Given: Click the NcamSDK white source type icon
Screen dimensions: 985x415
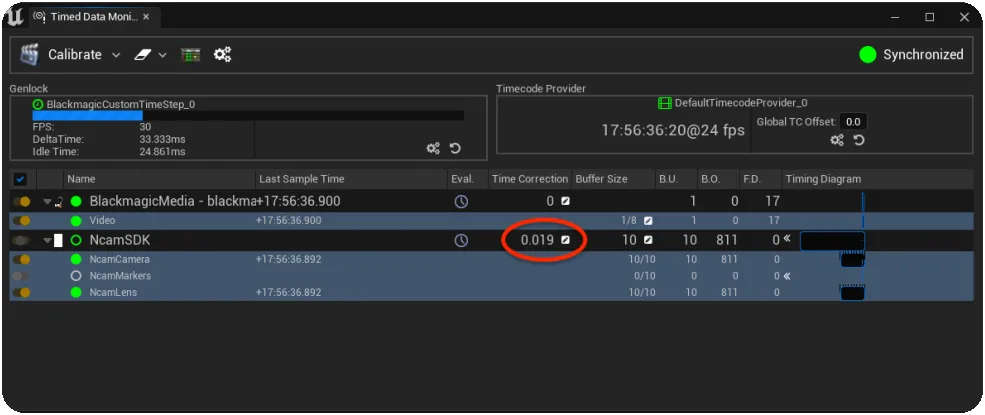Looking at the screenshot, I should 58,240.
